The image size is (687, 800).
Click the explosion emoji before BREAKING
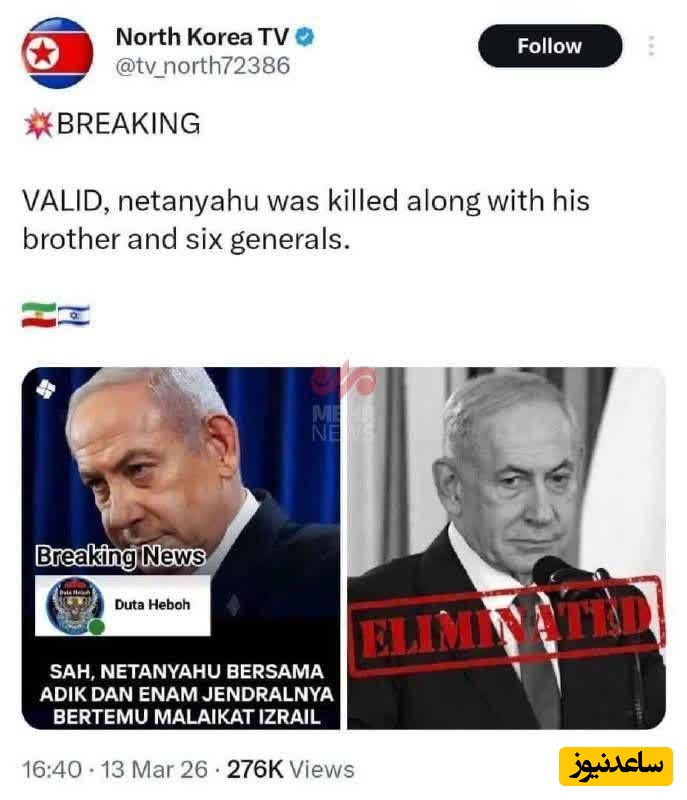click(x=38, y=124)
